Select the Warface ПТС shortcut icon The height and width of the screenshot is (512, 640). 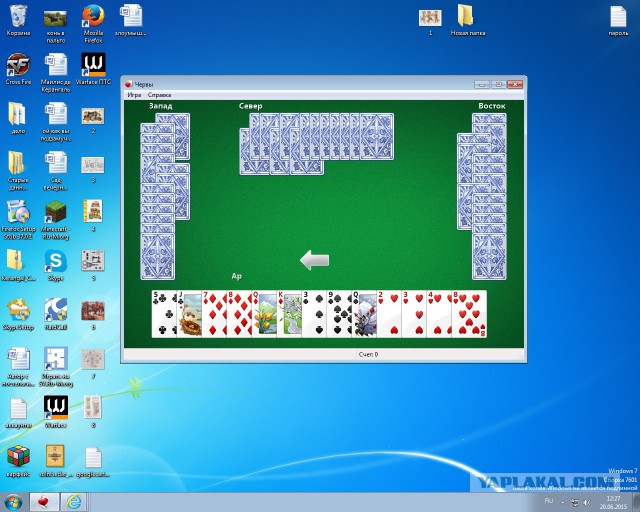(x=93, y=69)
